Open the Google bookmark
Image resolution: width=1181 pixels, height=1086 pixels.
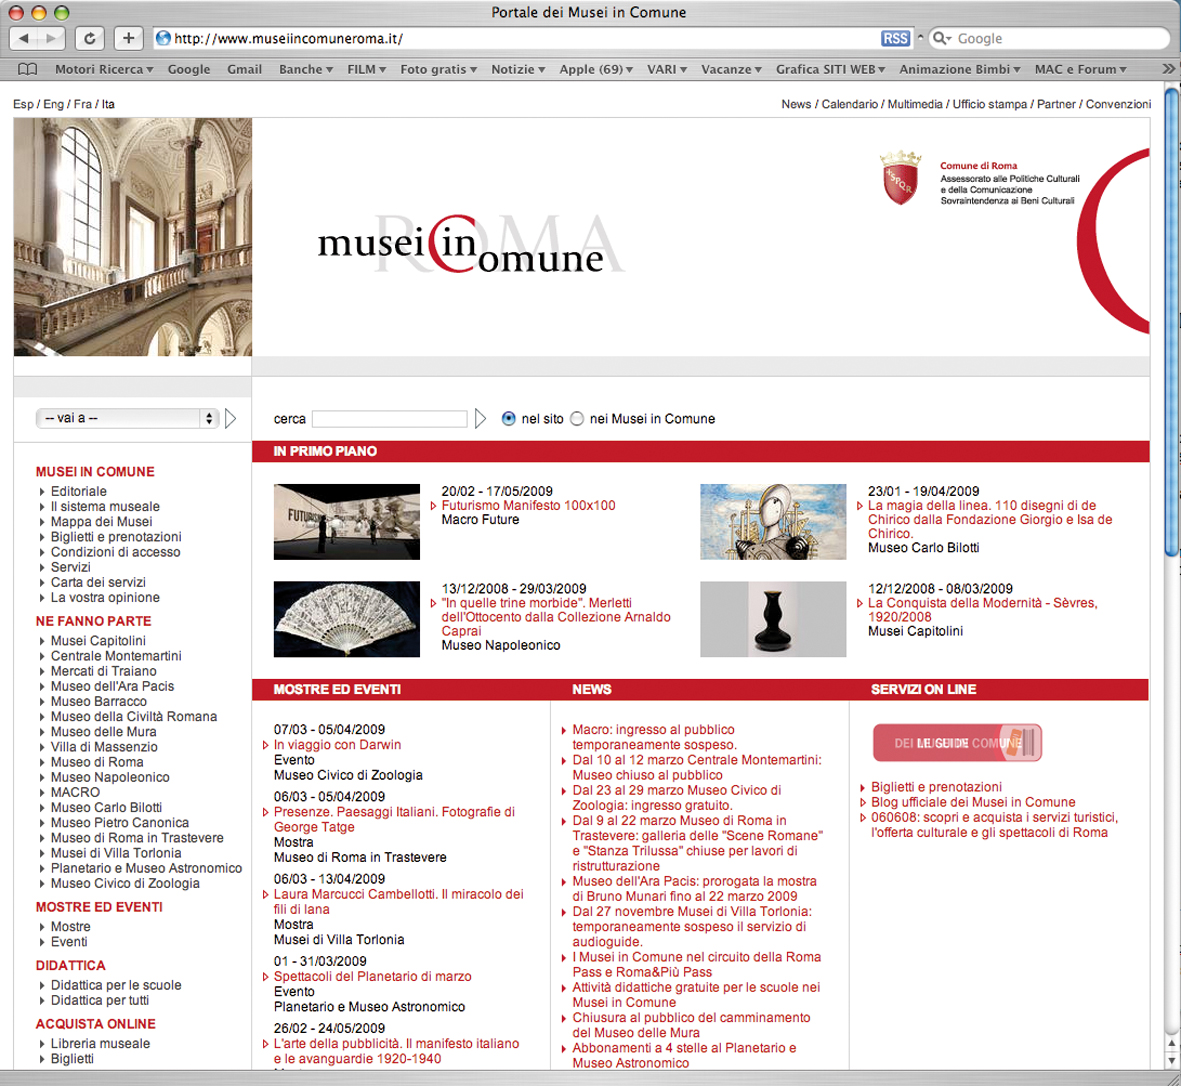click(x=188, y=69)
